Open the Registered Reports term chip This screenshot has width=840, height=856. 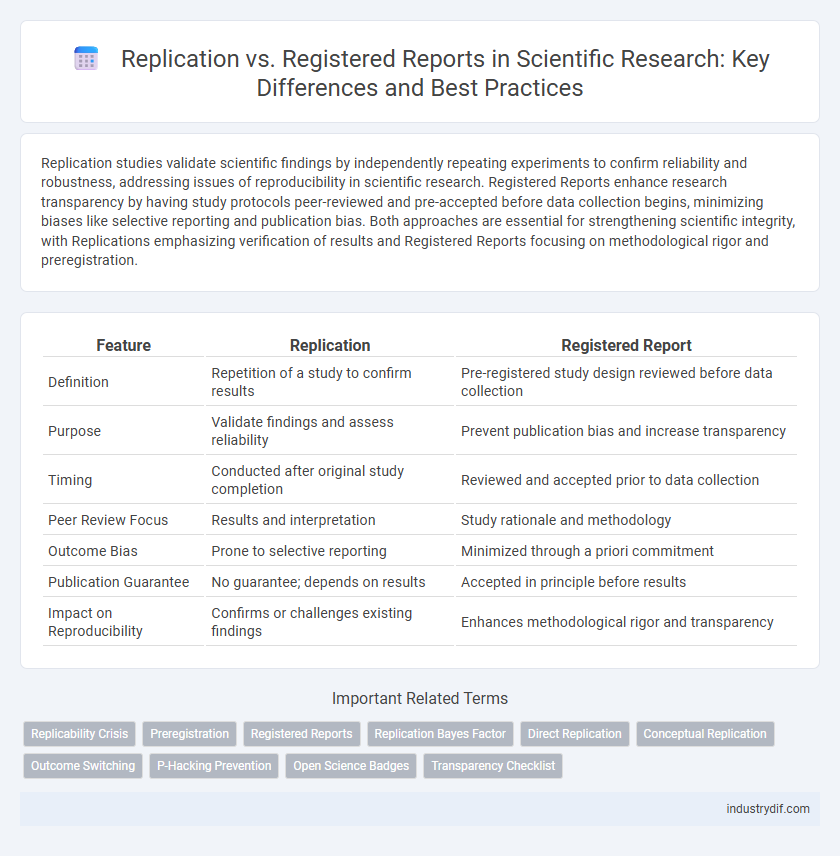pos(301,733)
